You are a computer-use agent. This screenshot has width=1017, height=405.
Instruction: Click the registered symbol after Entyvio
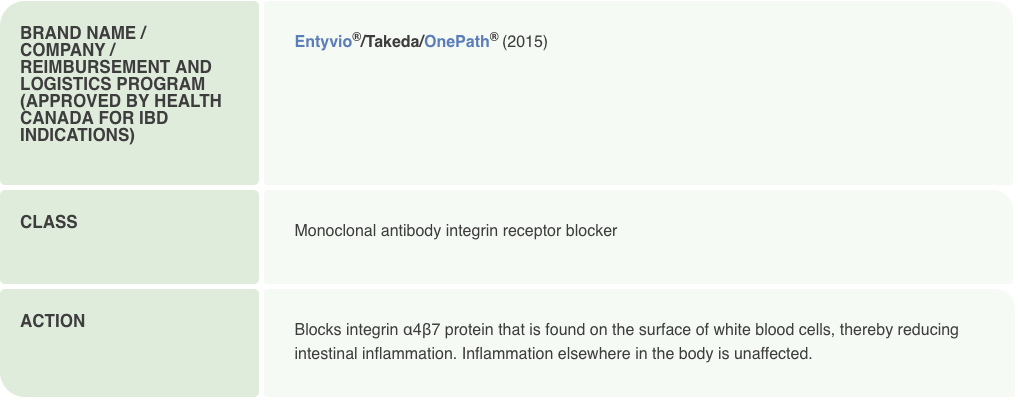pos(356,37)
